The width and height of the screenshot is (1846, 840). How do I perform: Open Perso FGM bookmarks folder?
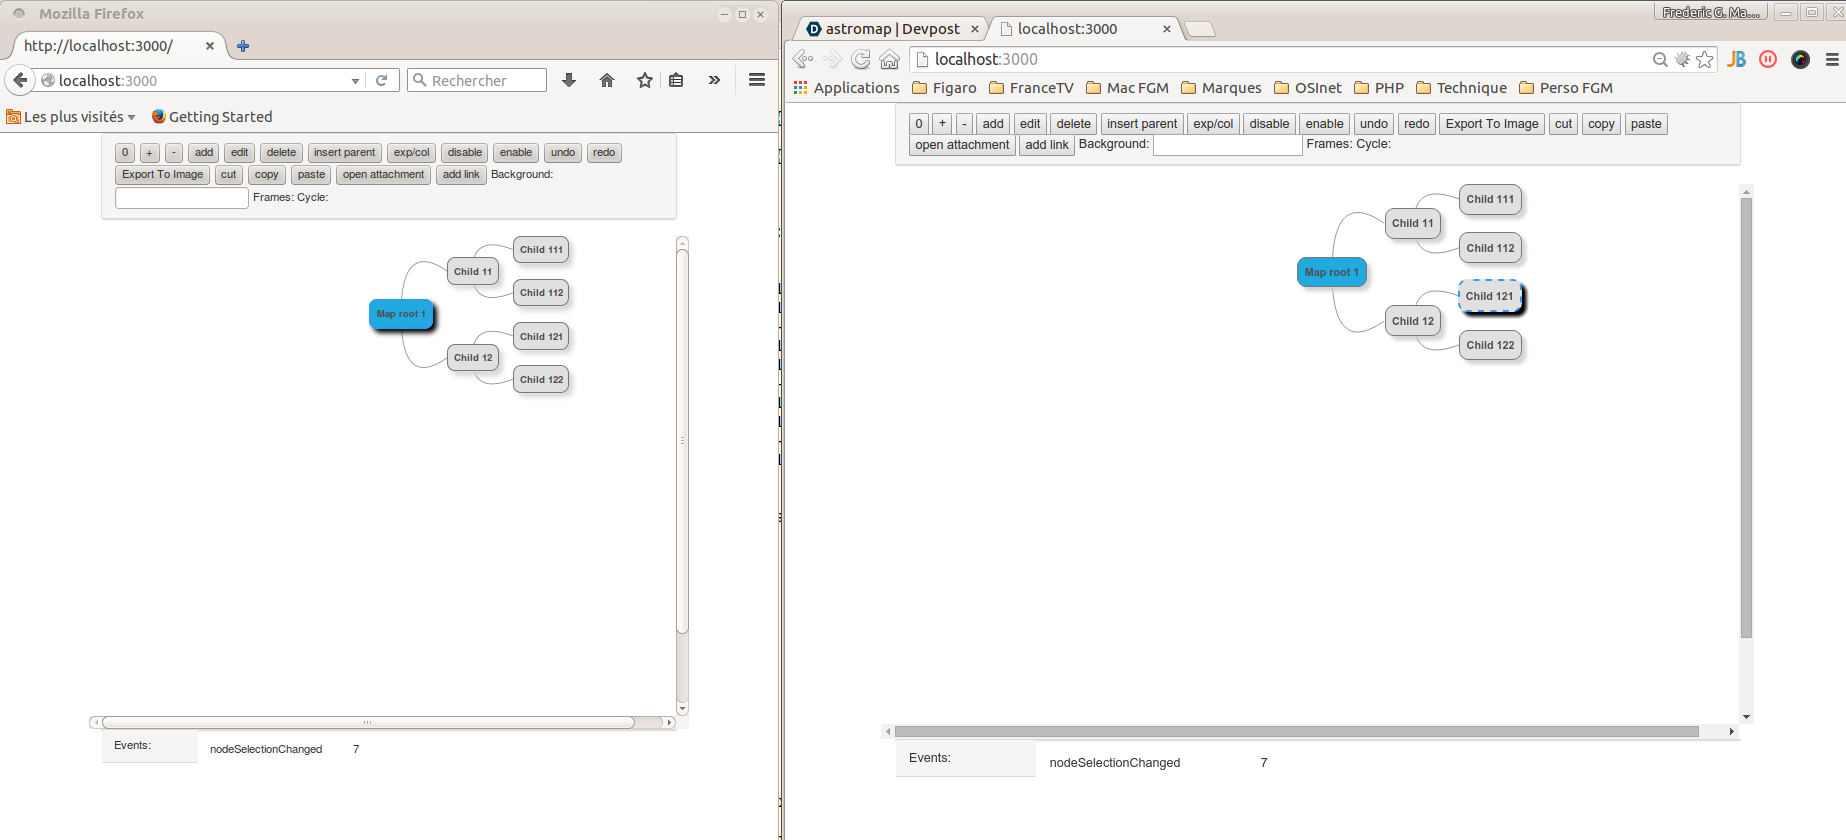pos(1566,88)
